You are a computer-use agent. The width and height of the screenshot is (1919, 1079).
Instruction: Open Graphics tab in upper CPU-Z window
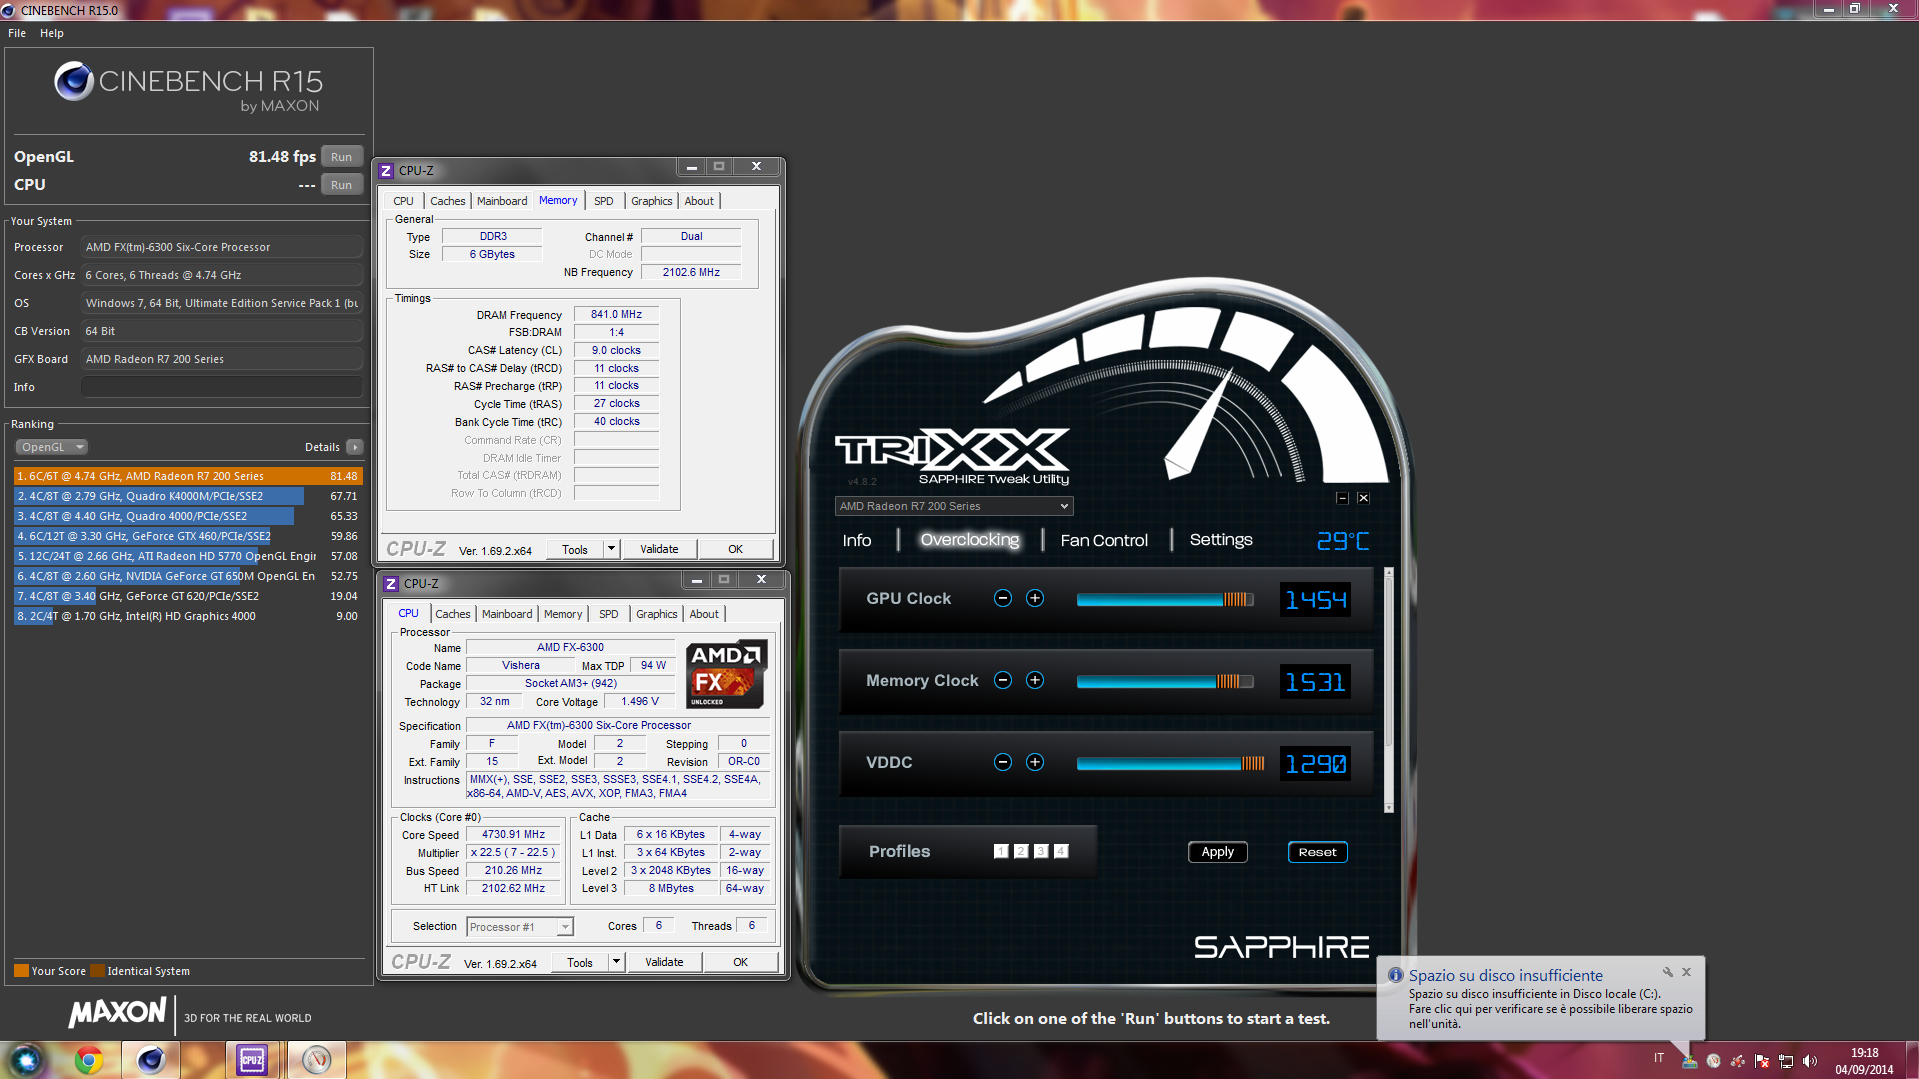[x=651, y=201]
